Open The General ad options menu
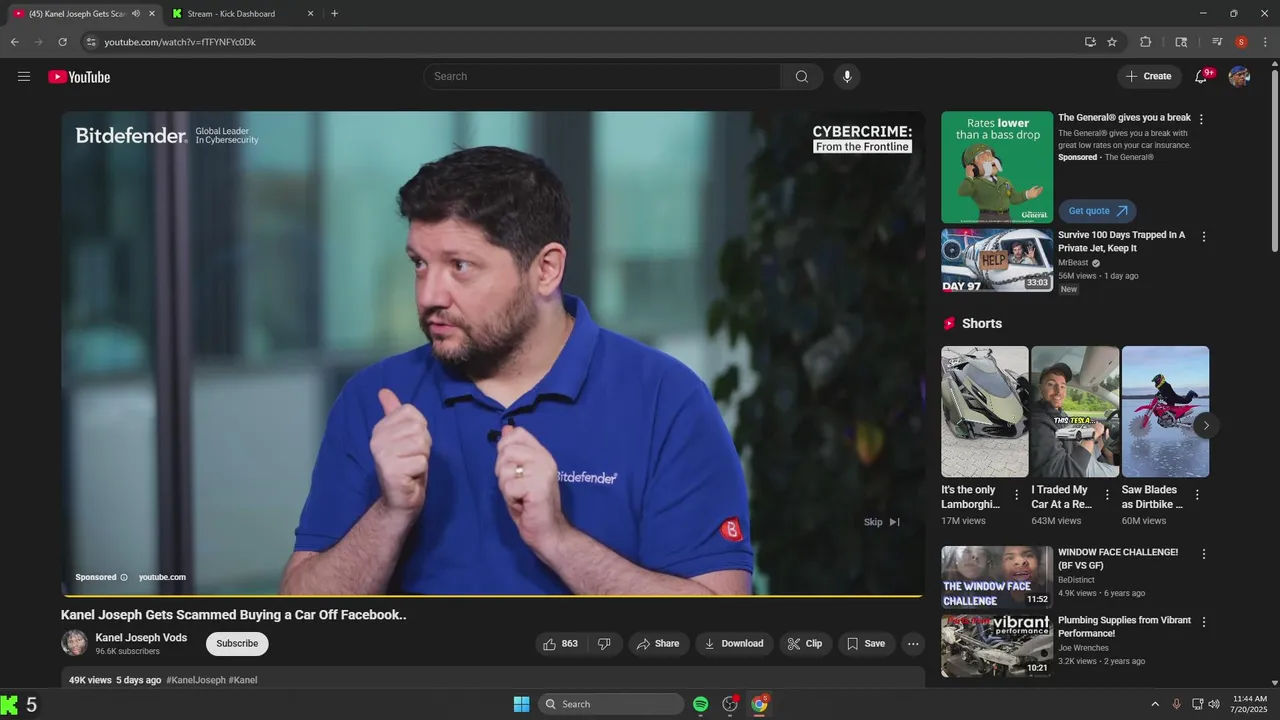Screen dimensions: 1280x720 (1202, 119)
